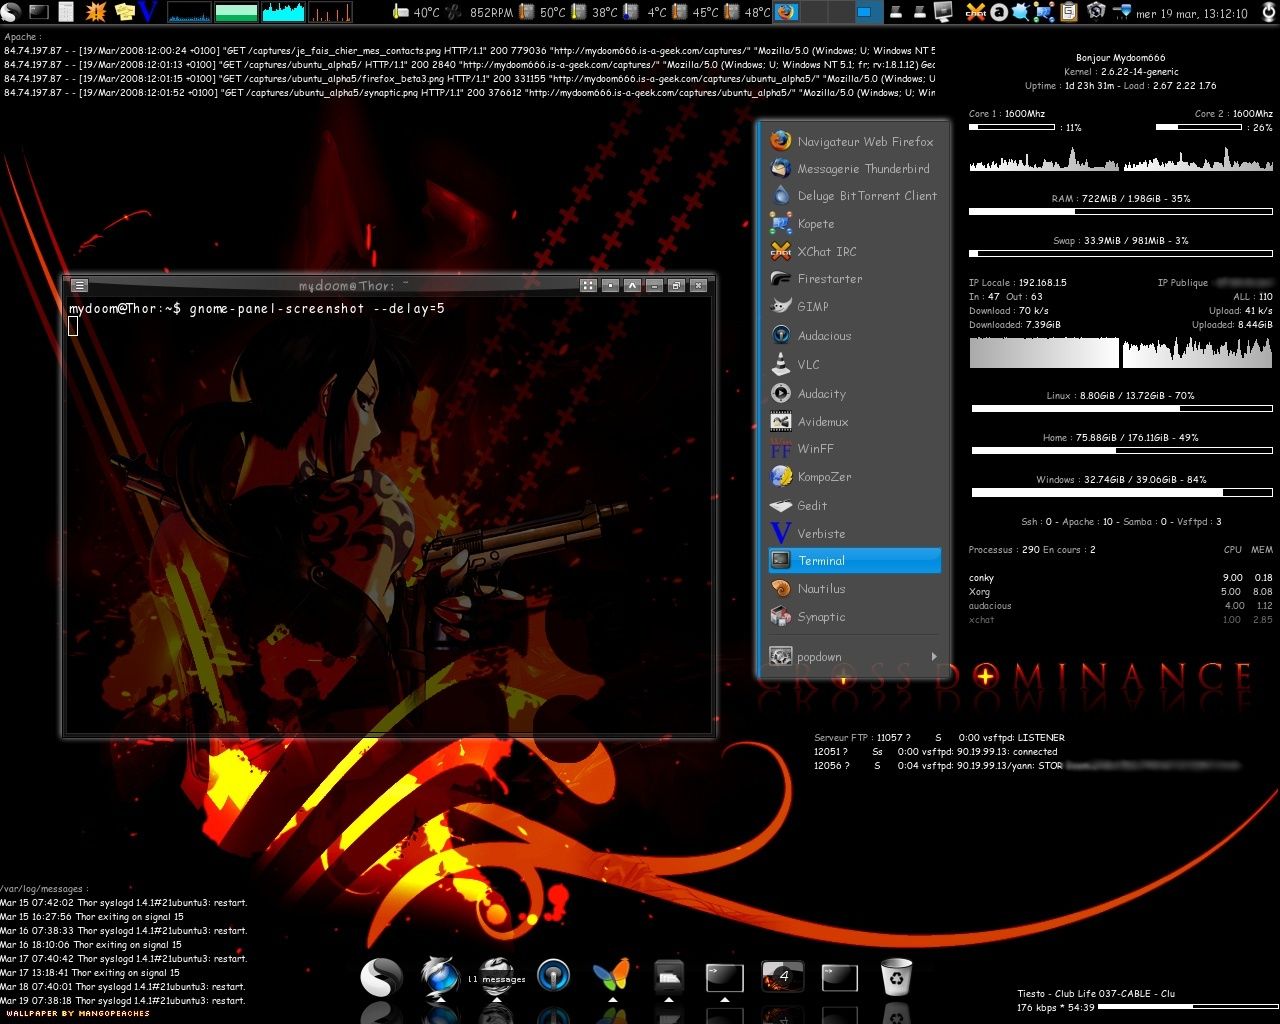Image resolution: width=1280 pixels, height=1024 pixels.
Task: Shade the terminal window with the up-arrow button
Action: (x=632, y=286)
